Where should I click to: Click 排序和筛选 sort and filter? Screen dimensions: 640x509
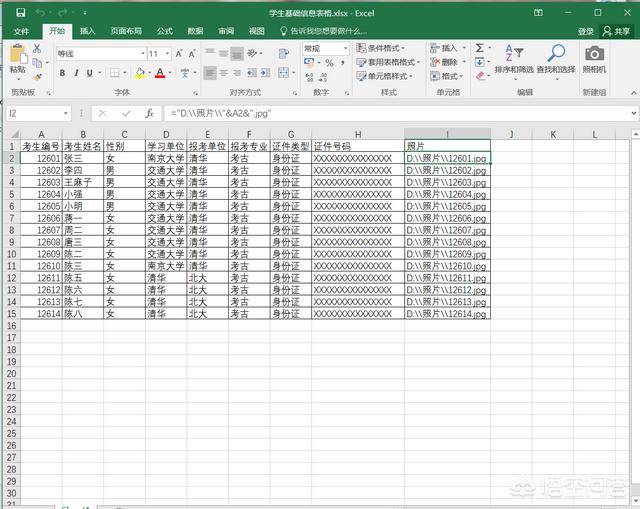pyautogui.click(x=514, y=60)
